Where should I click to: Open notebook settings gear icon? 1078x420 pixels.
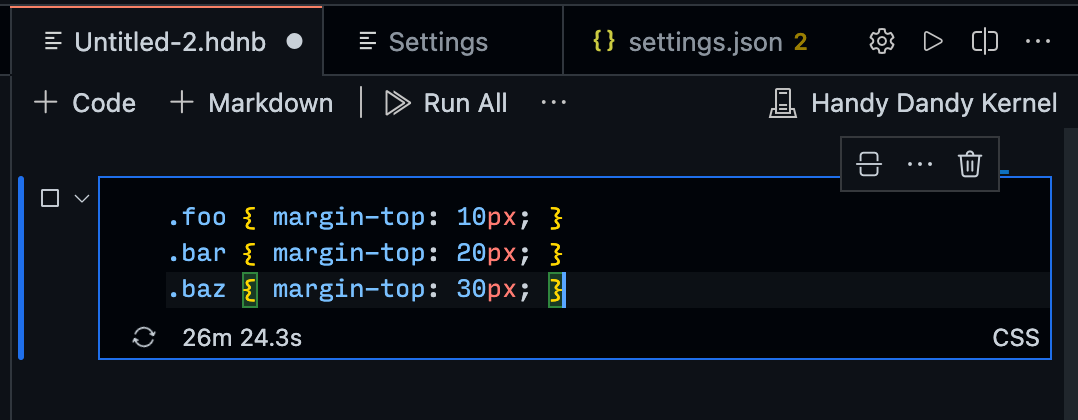click(x=881, y=42)
